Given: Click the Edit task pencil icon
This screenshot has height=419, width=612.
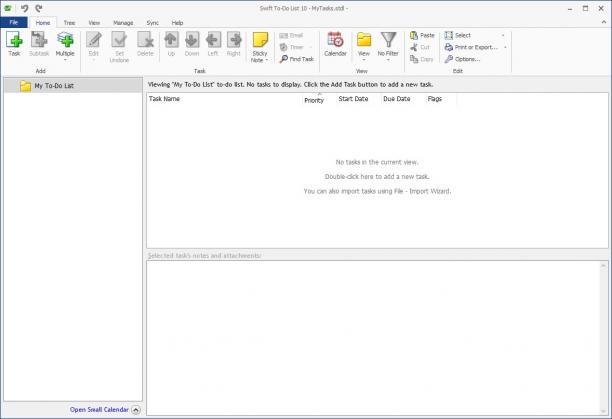Looking at the screenshot, I should [x=94, y=40].
